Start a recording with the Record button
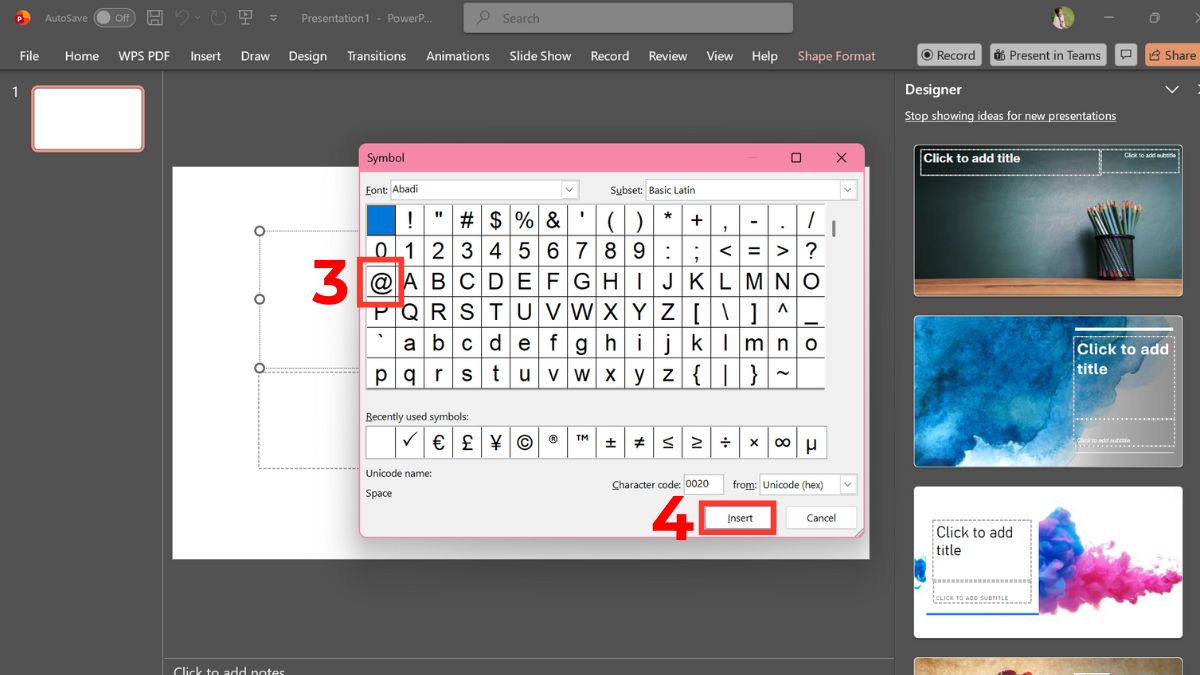Screen dimensions: 1200x675 [x=948, y=54]
